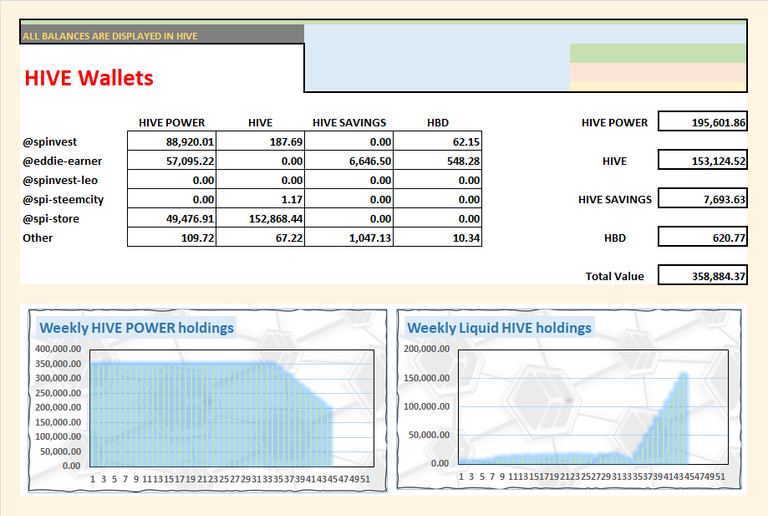
Task: Select the @eddie-earner row label
Action: coord(62,161)
